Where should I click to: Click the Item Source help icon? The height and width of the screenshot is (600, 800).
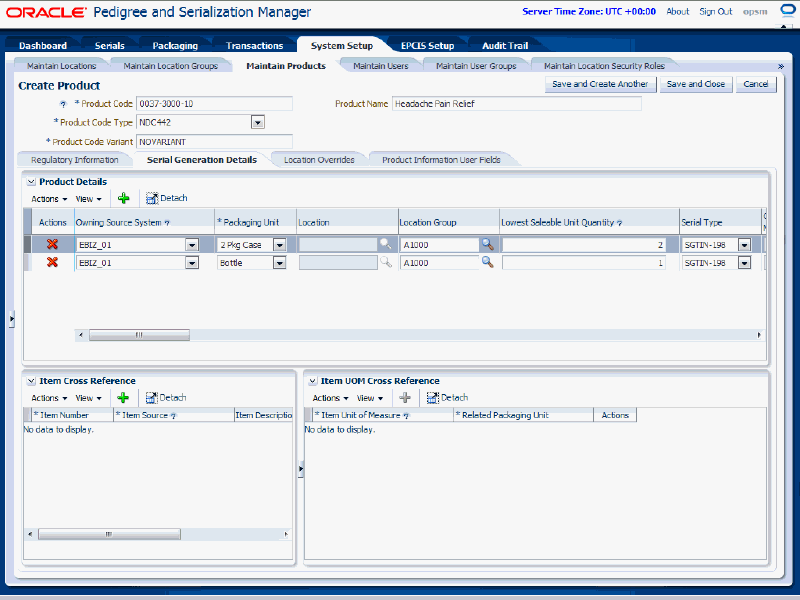[x=173, y=416]
